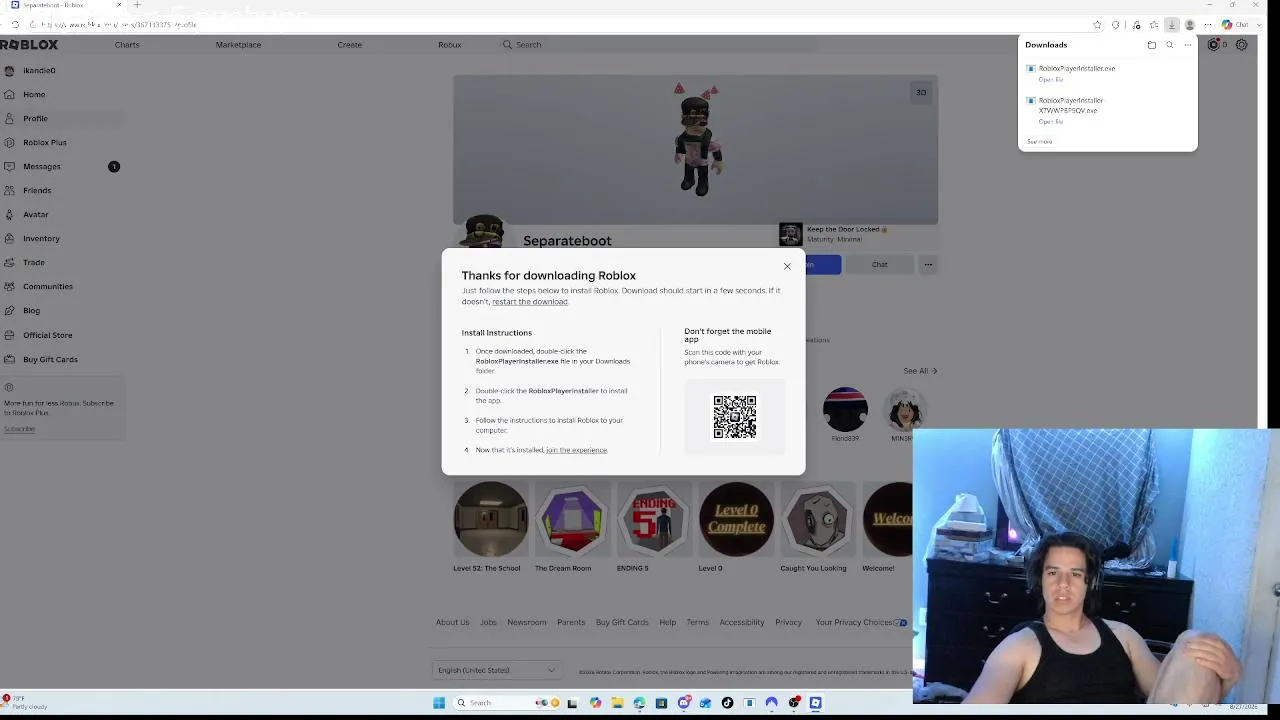The width and height of the screenshot is (1280, 720).
Task: Click the Newsroom footer link
Action: 527,622
